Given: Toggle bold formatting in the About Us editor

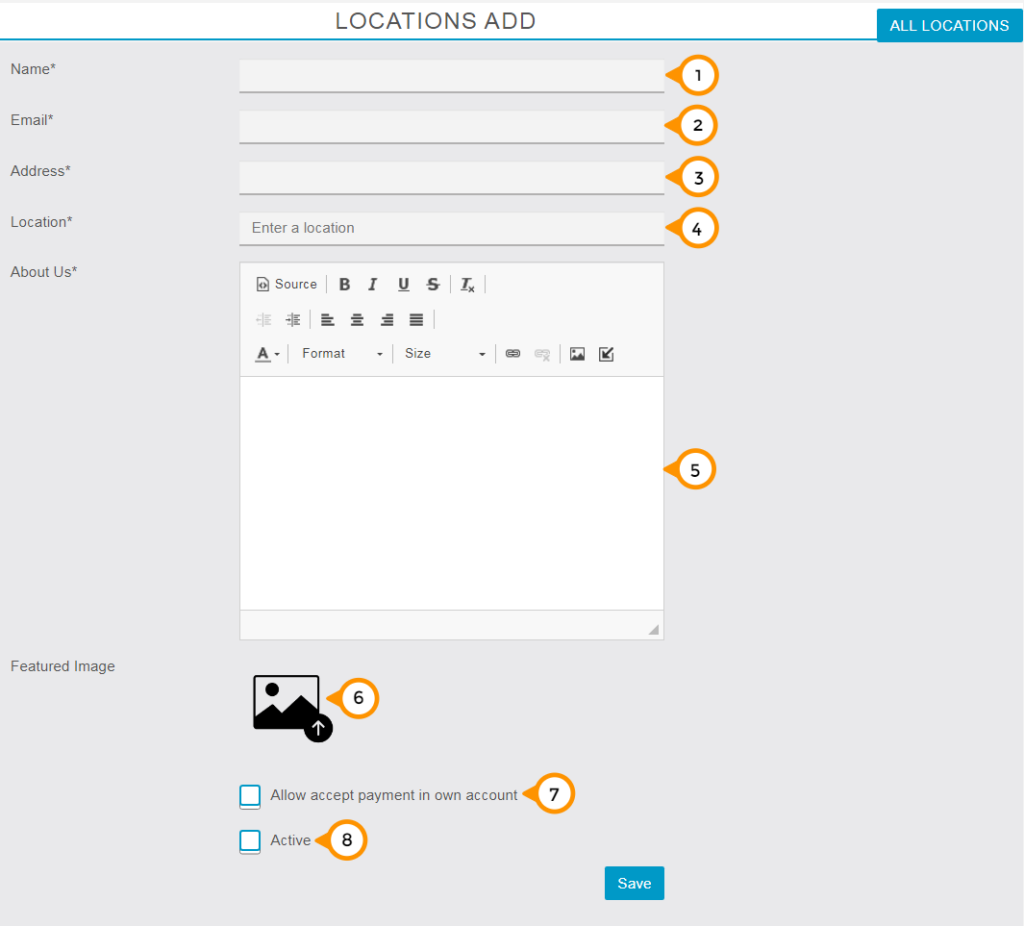Looking at the screenshot, I should point(345,284).
